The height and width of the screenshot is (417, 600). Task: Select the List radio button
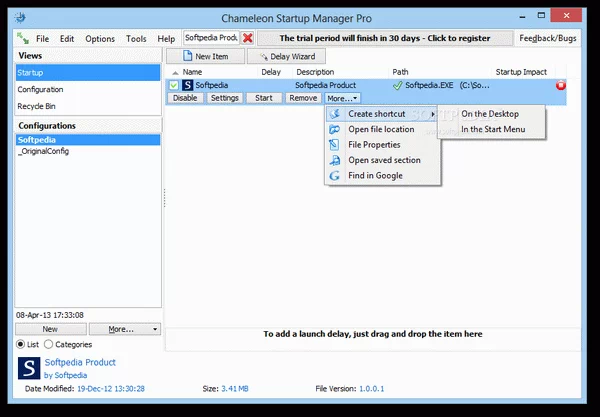coord(20,344)
